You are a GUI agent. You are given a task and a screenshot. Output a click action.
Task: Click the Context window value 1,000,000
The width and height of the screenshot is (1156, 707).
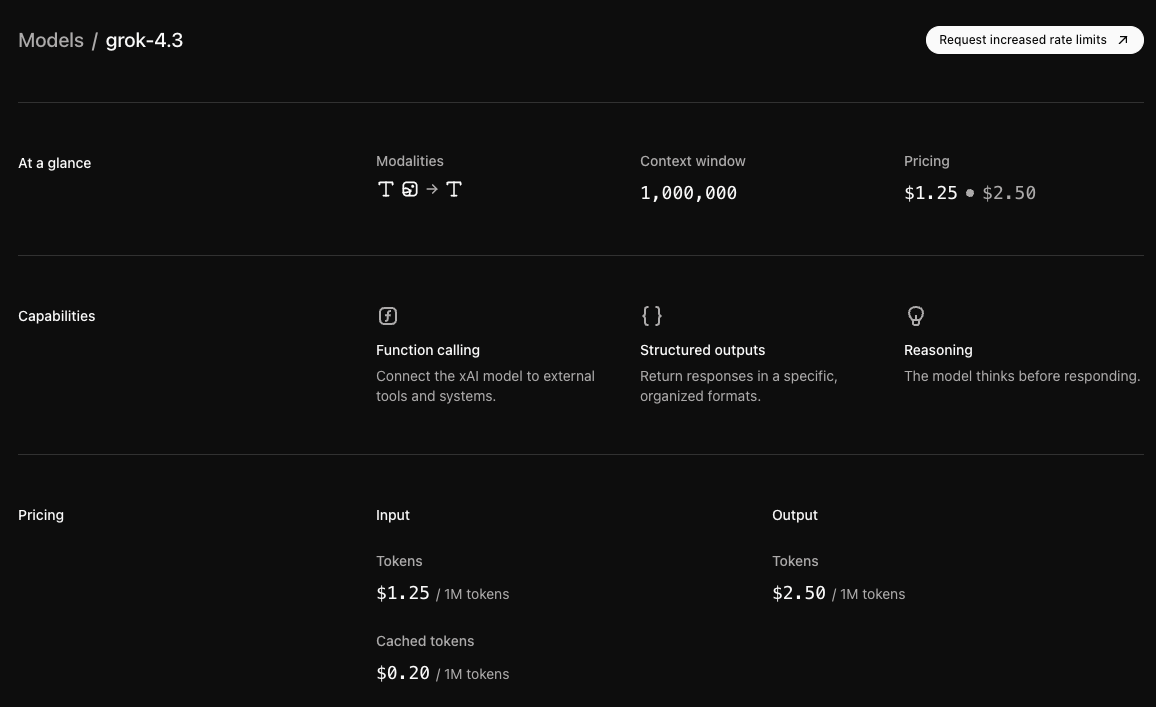pyautogui.click(x=689, y=193)
